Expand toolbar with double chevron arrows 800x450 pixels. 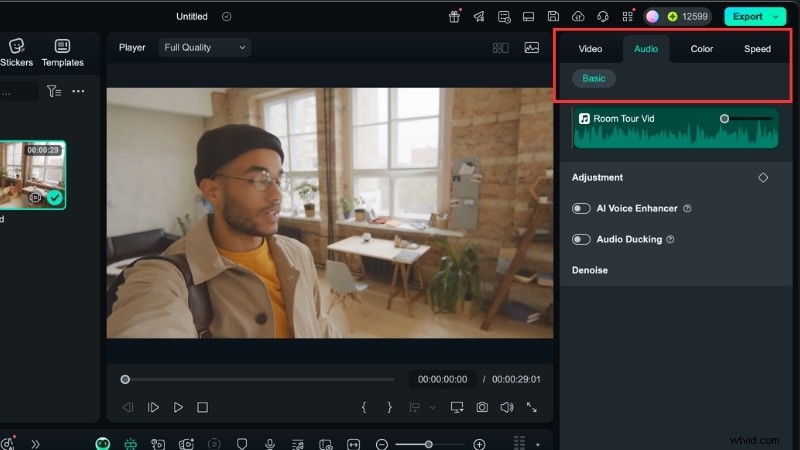coord(35,444)
